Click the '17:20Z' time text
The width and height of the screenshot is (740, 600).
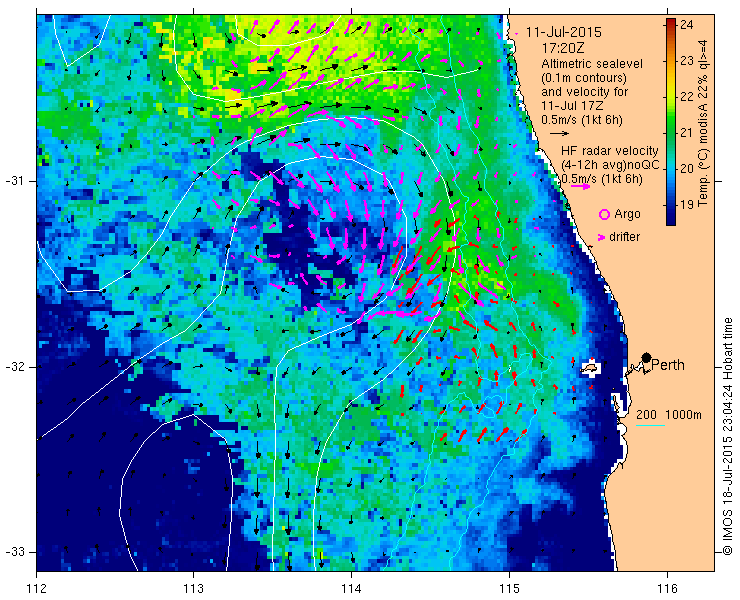(561, 48)
